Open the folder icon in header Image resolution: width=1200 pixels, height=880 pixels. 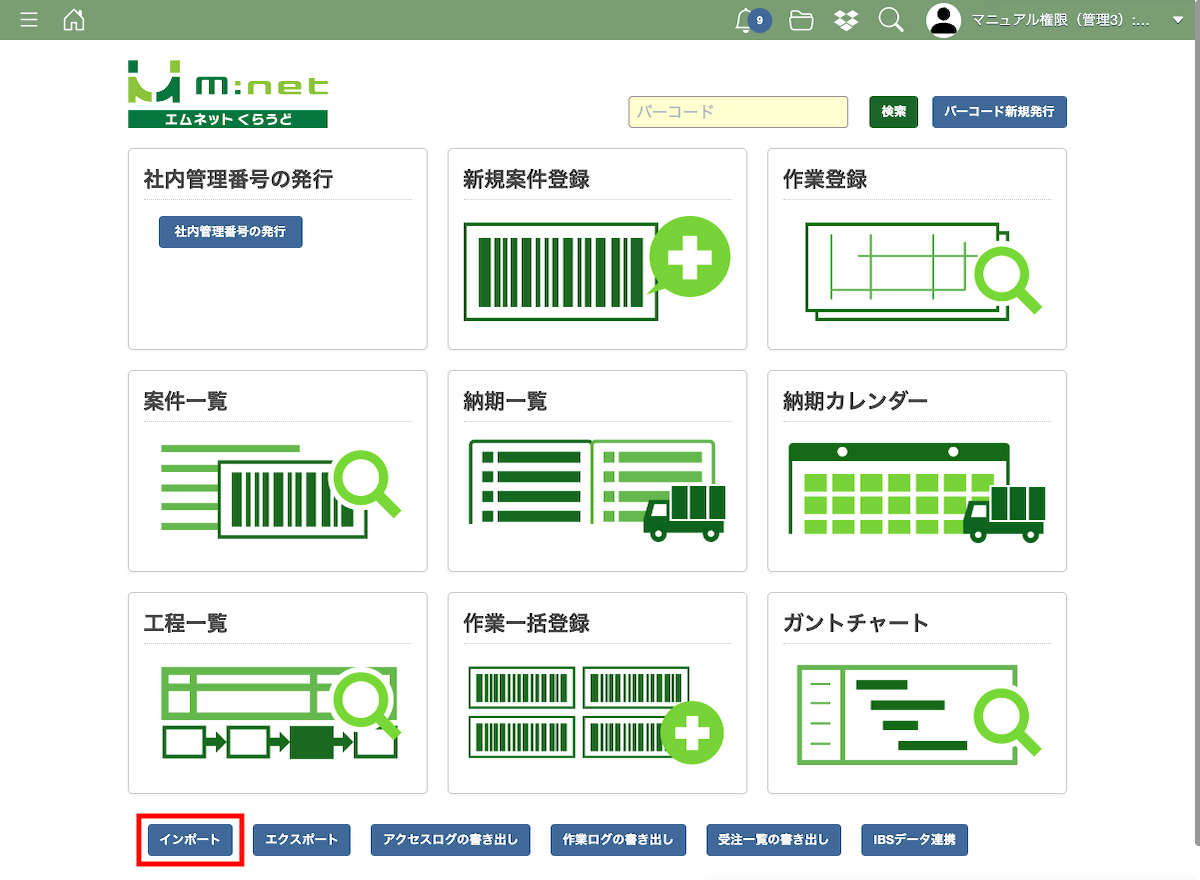(x=801, y=20)
